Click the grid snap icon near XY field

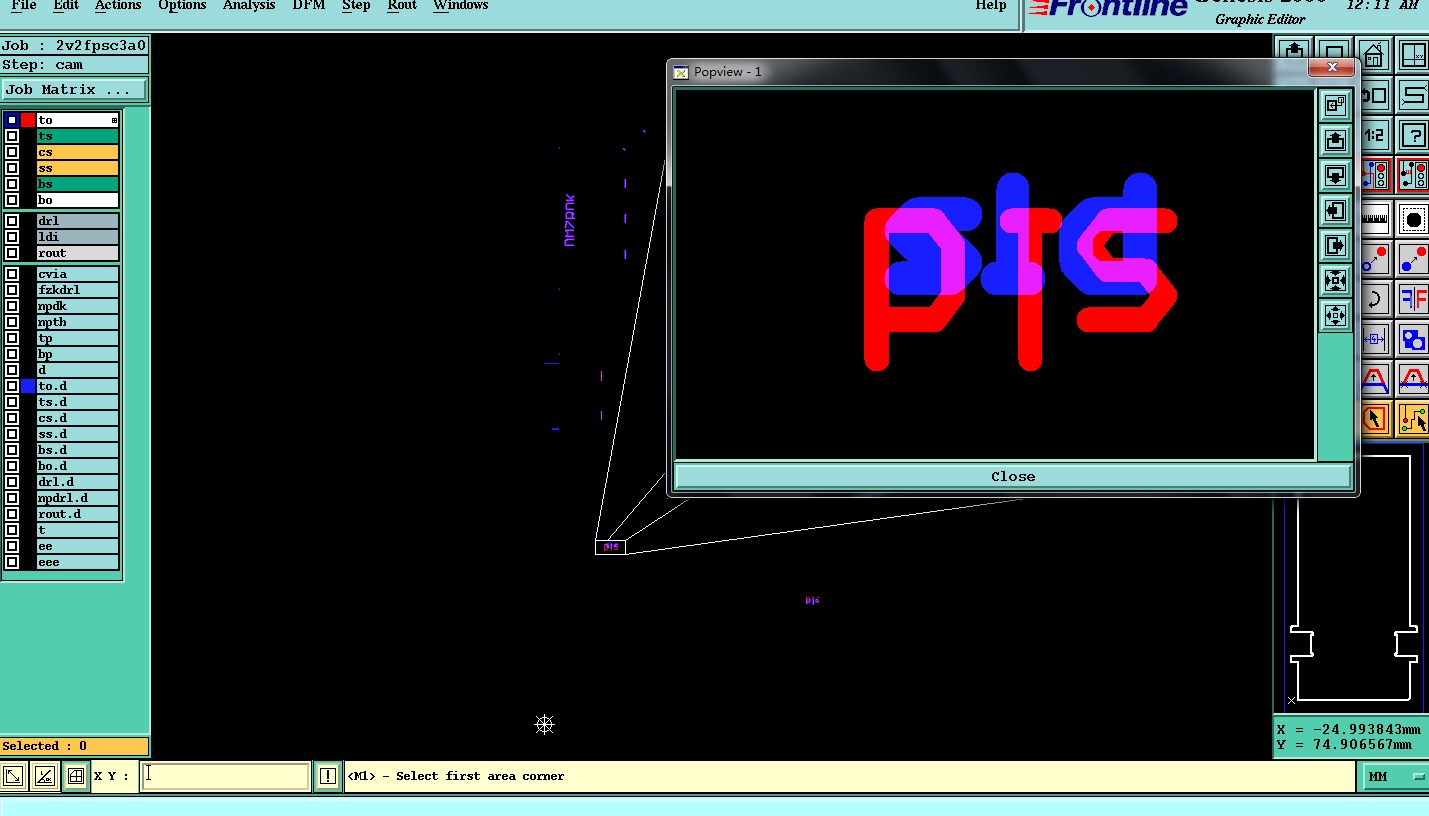click(x=75, y=776)
